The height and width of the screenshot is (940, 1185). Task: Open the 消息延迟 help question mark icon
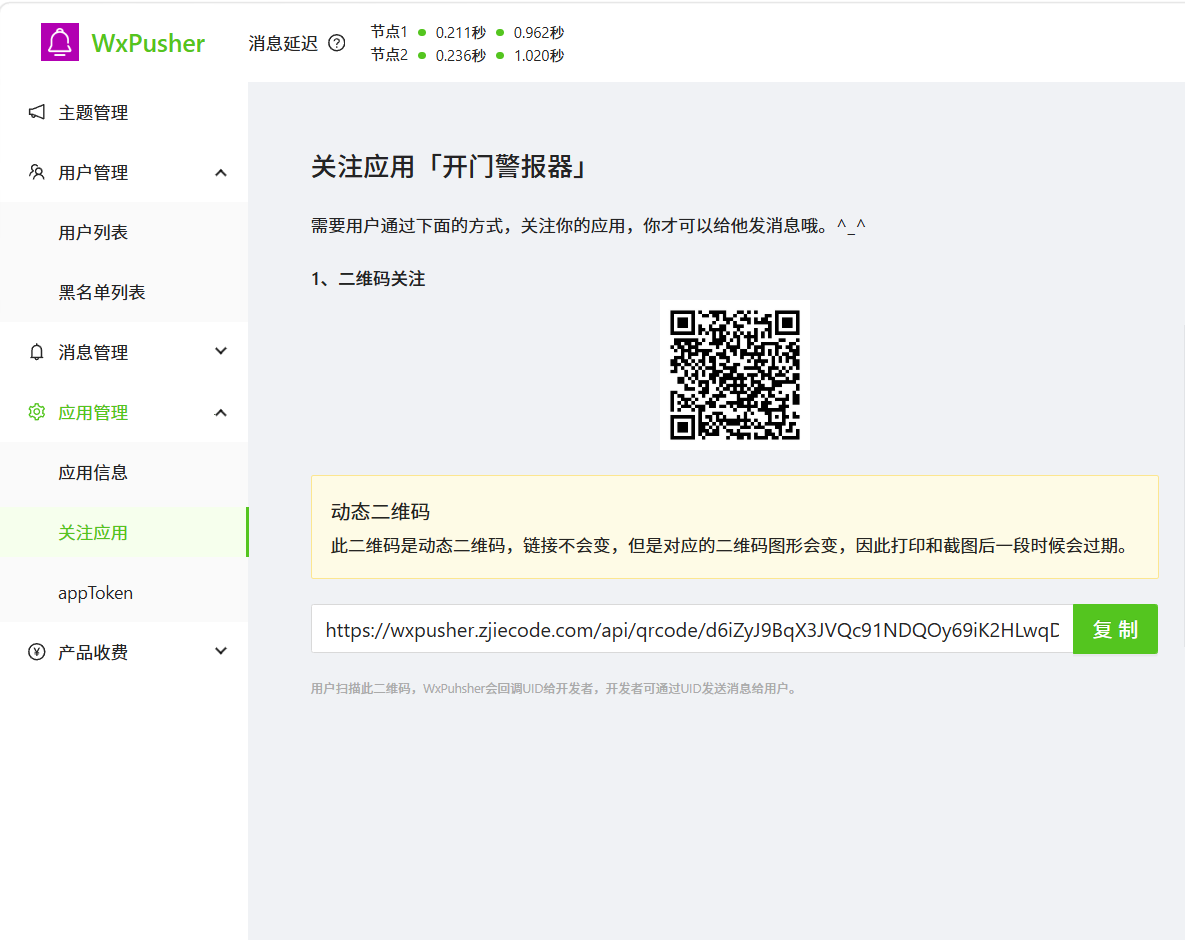pos(337,43)
